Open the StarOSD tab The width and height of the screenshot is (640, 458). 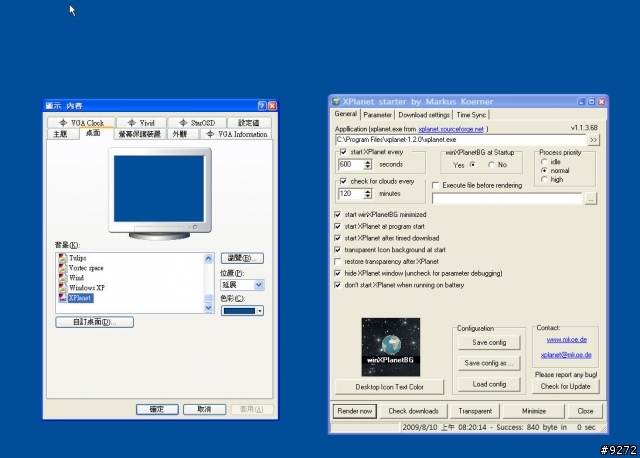pos(197,122)
